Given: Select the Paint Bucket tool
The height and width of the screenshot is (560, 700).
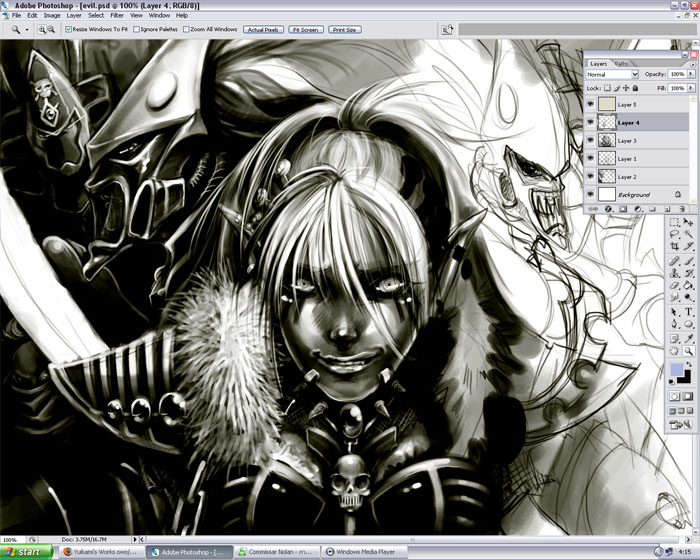Looking at the screenshot, I should pos(688,285).
